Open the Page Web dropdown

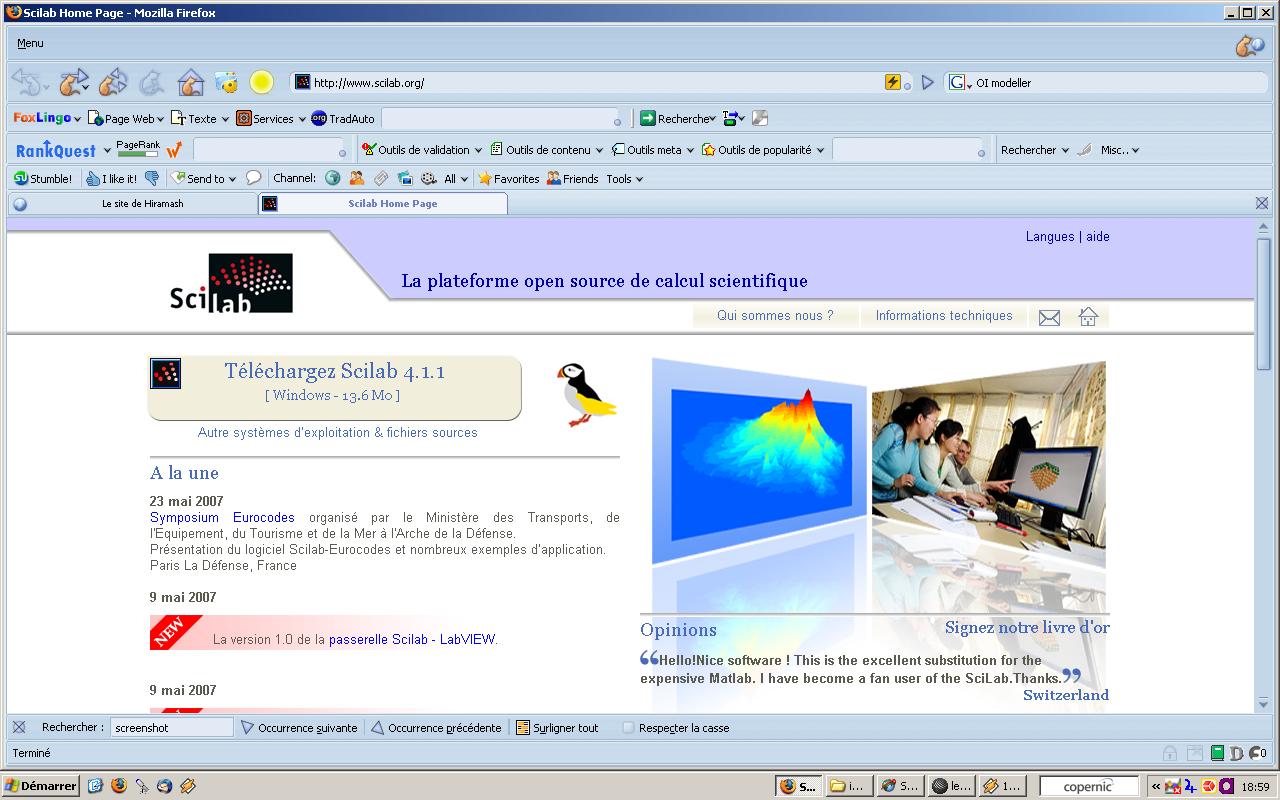tap(125, 118)
